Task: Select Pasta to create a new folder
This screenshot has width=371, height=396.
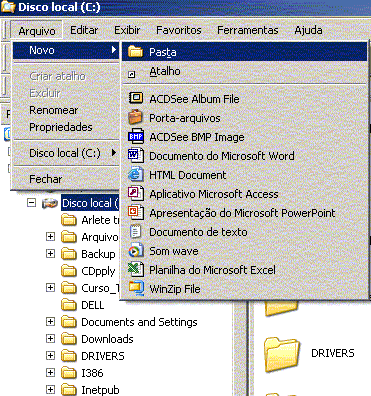Action: [244, 52]
